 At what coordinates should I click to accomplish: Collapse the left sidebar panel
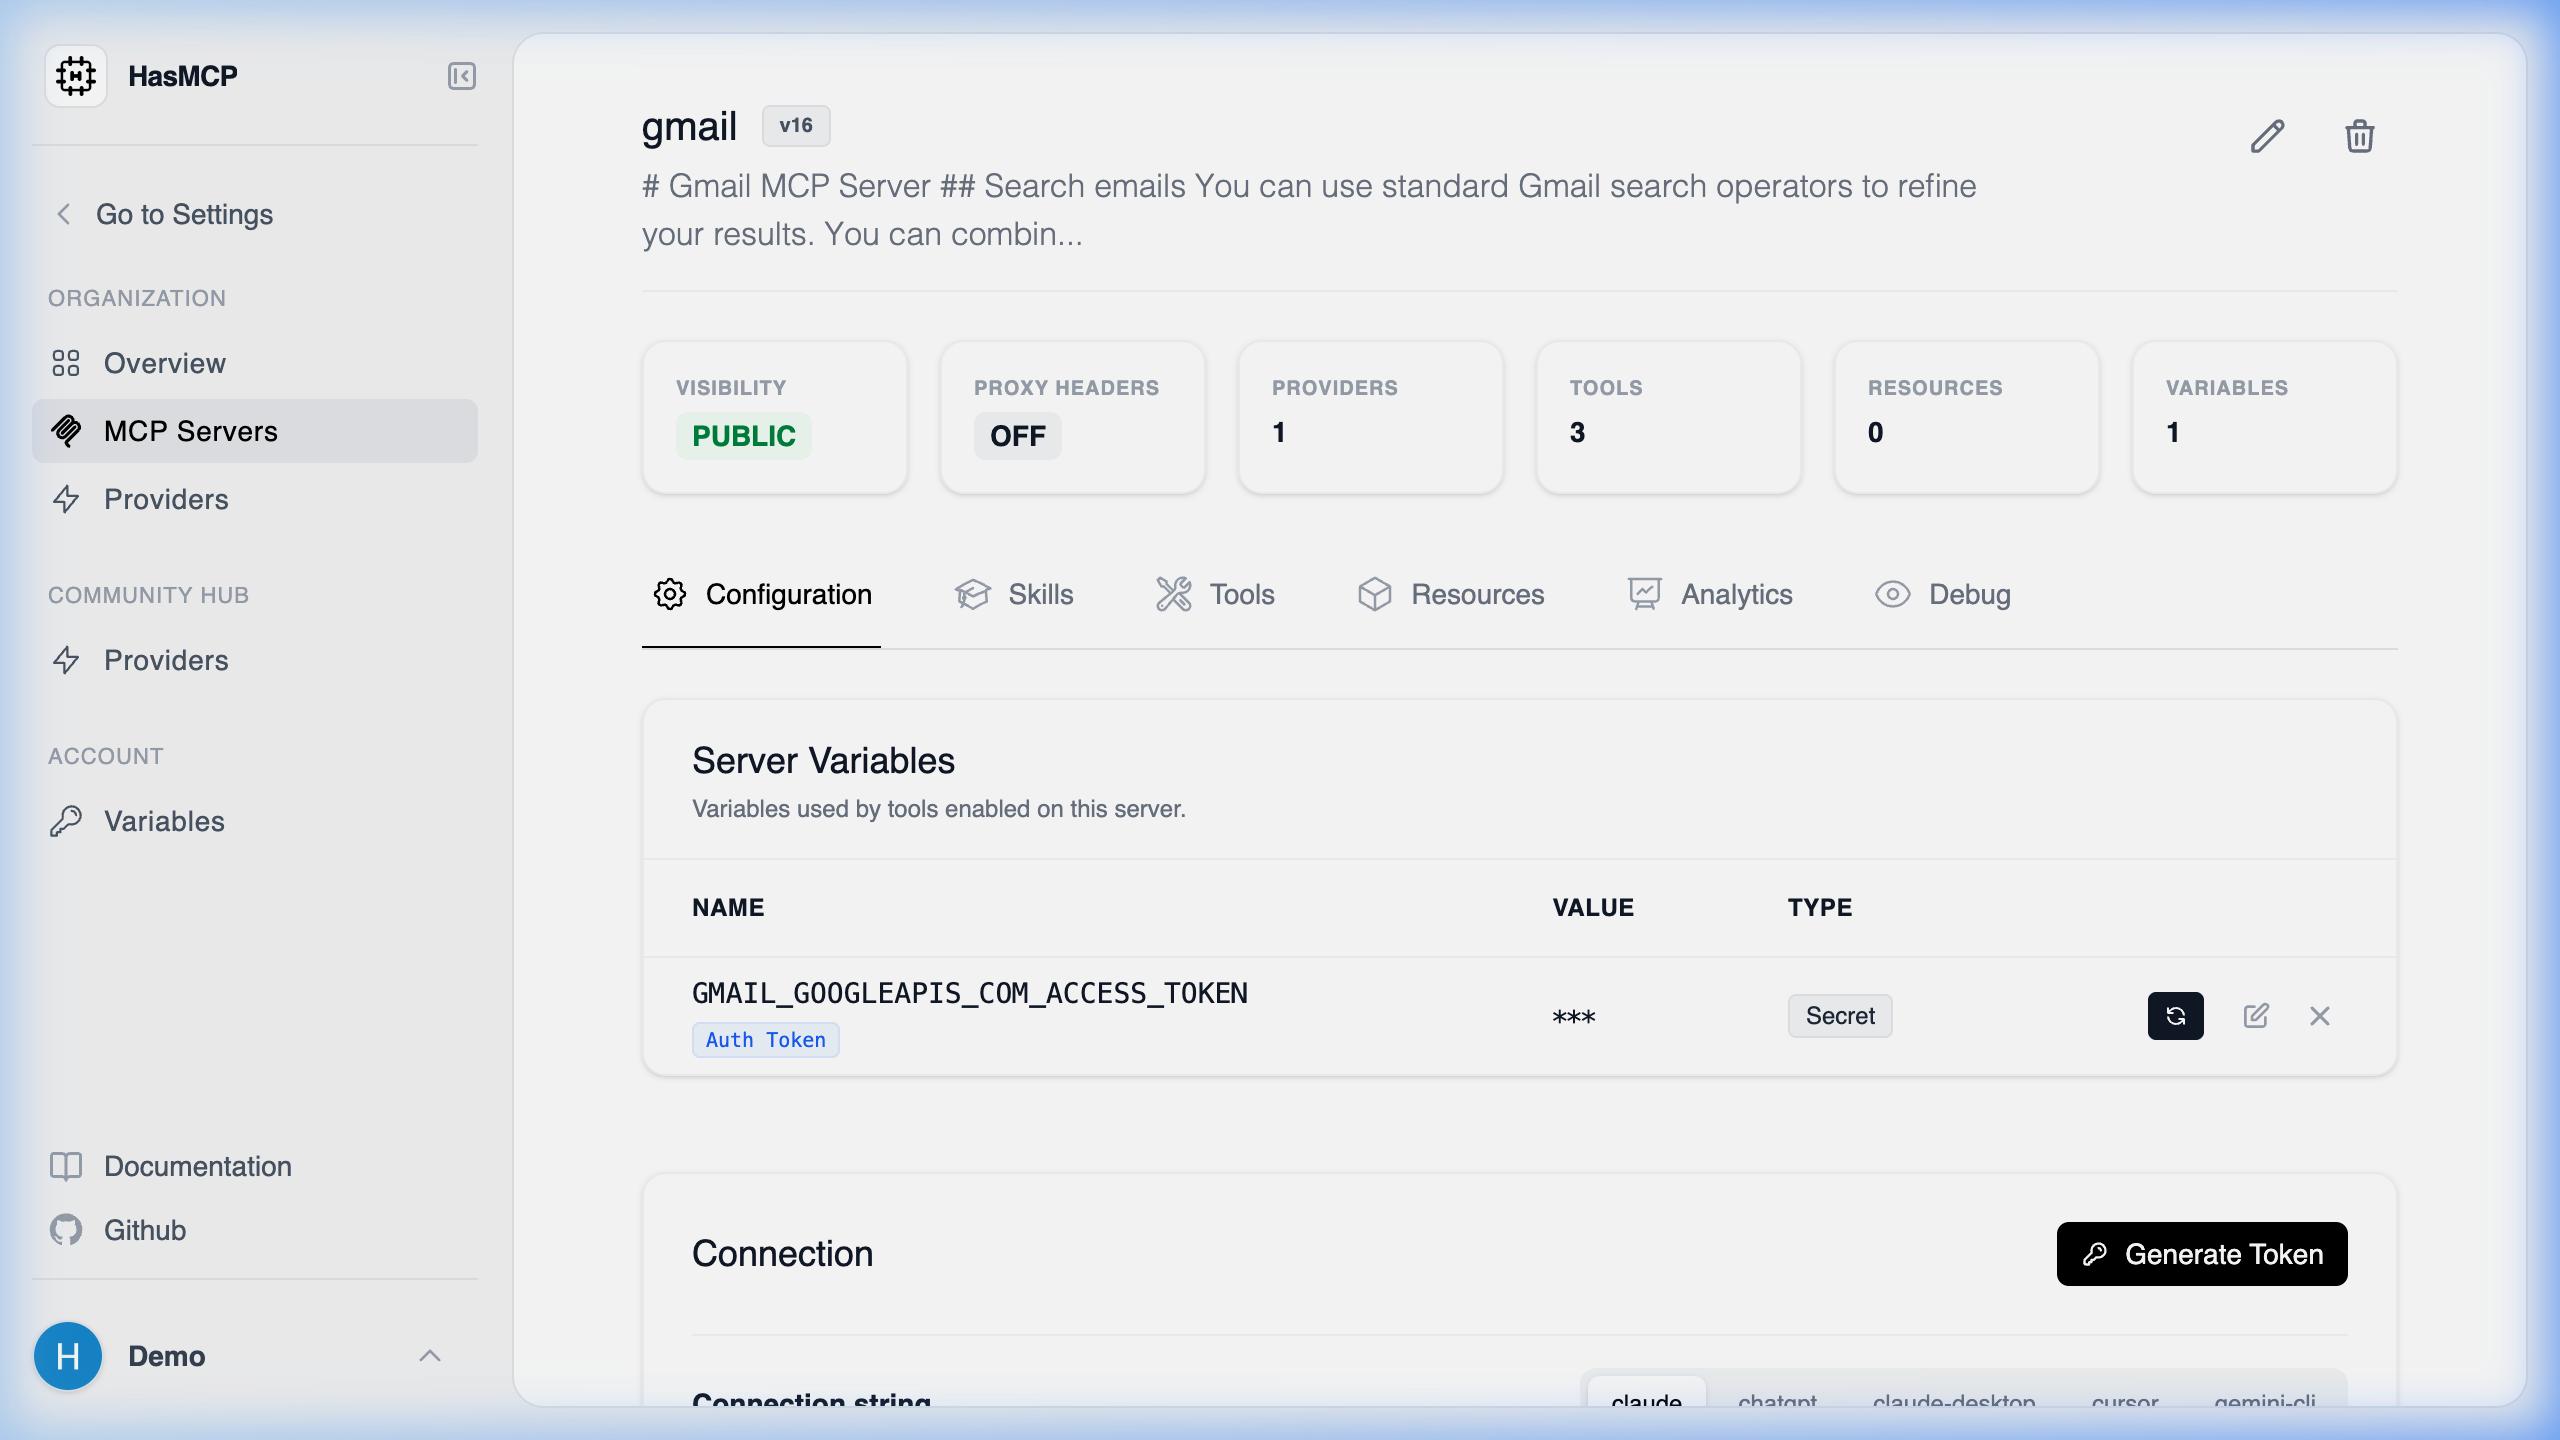tap(461, 75)
